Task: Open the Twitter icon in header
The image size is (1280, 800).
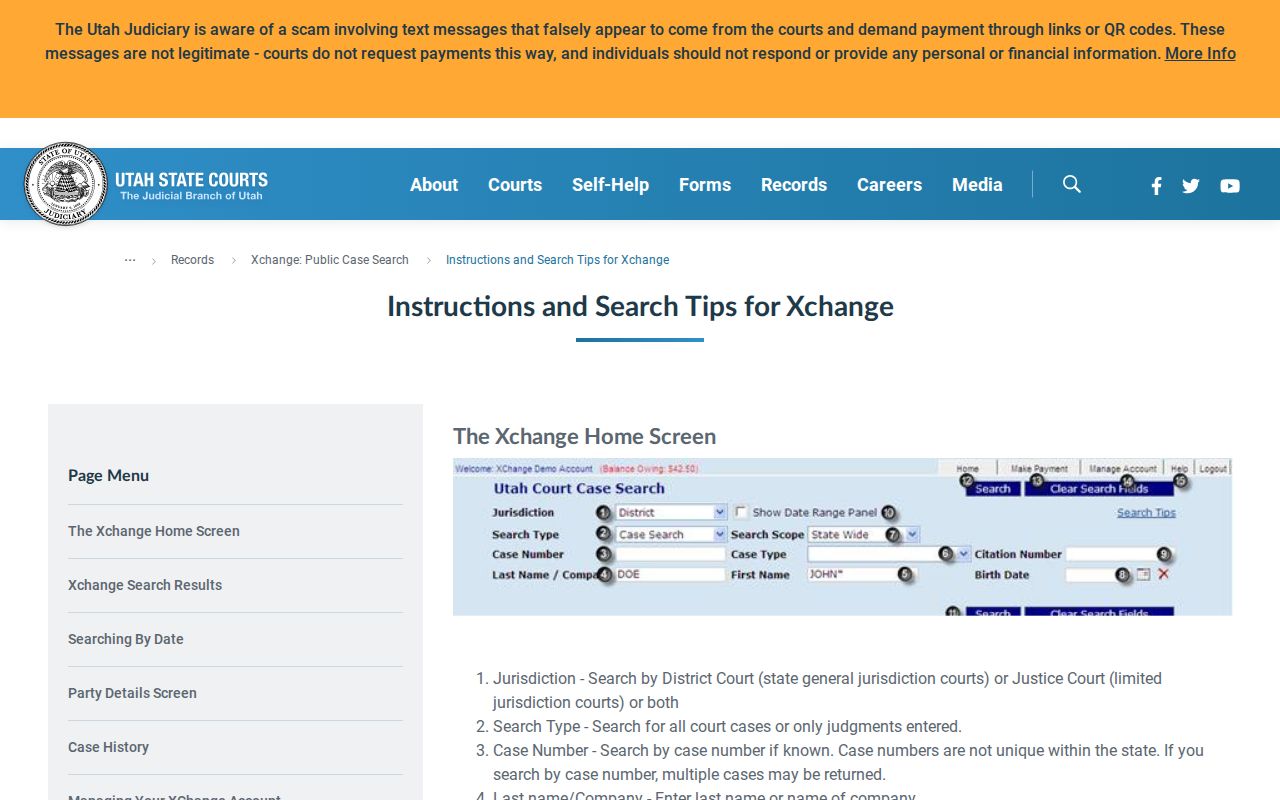Action: pyautogui.click(x=1191, y=186)
